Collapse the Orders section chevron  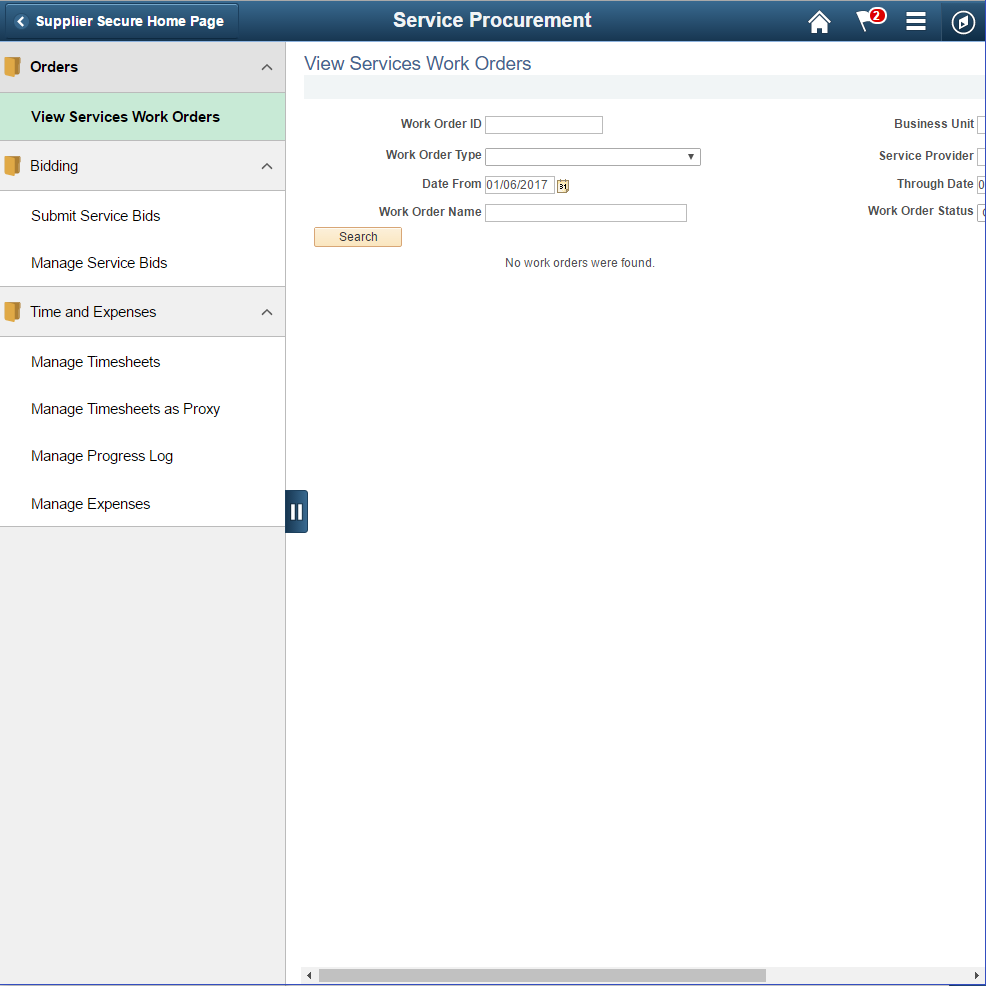click(267, 67)
